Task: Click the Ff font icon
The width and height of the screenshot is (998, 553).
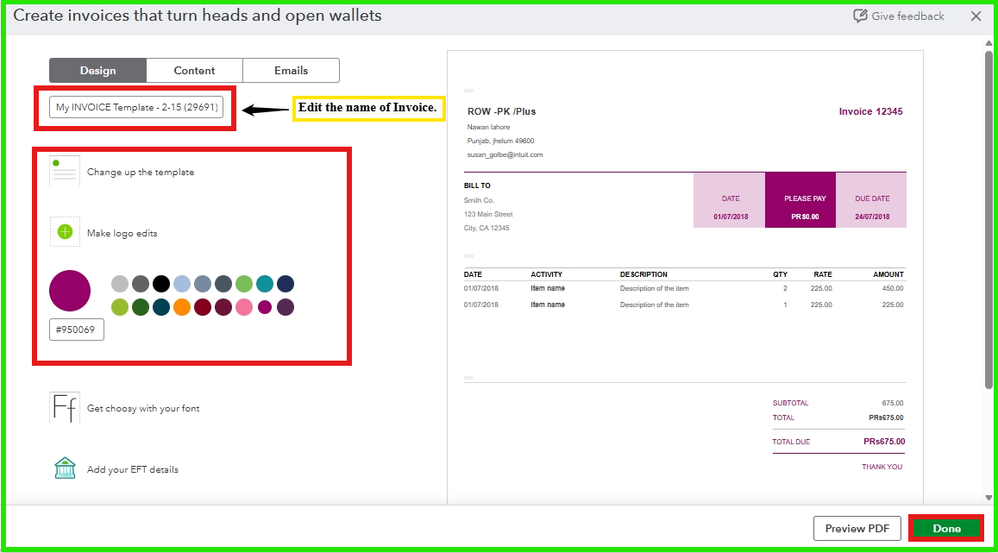Action: pos(64,408)
